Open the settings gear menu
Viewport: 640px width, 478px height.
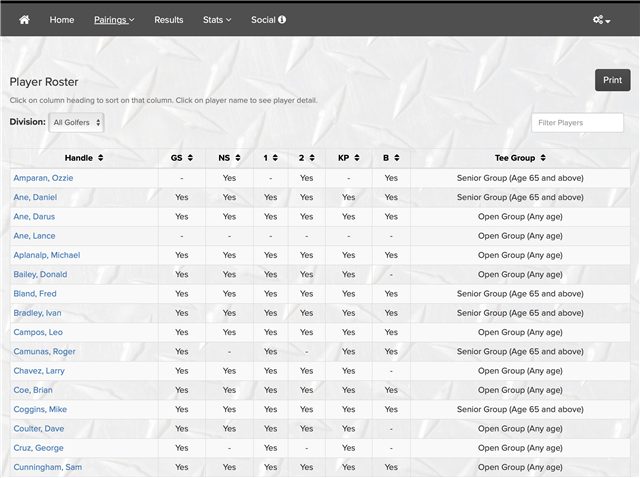(x=601, y=19)
